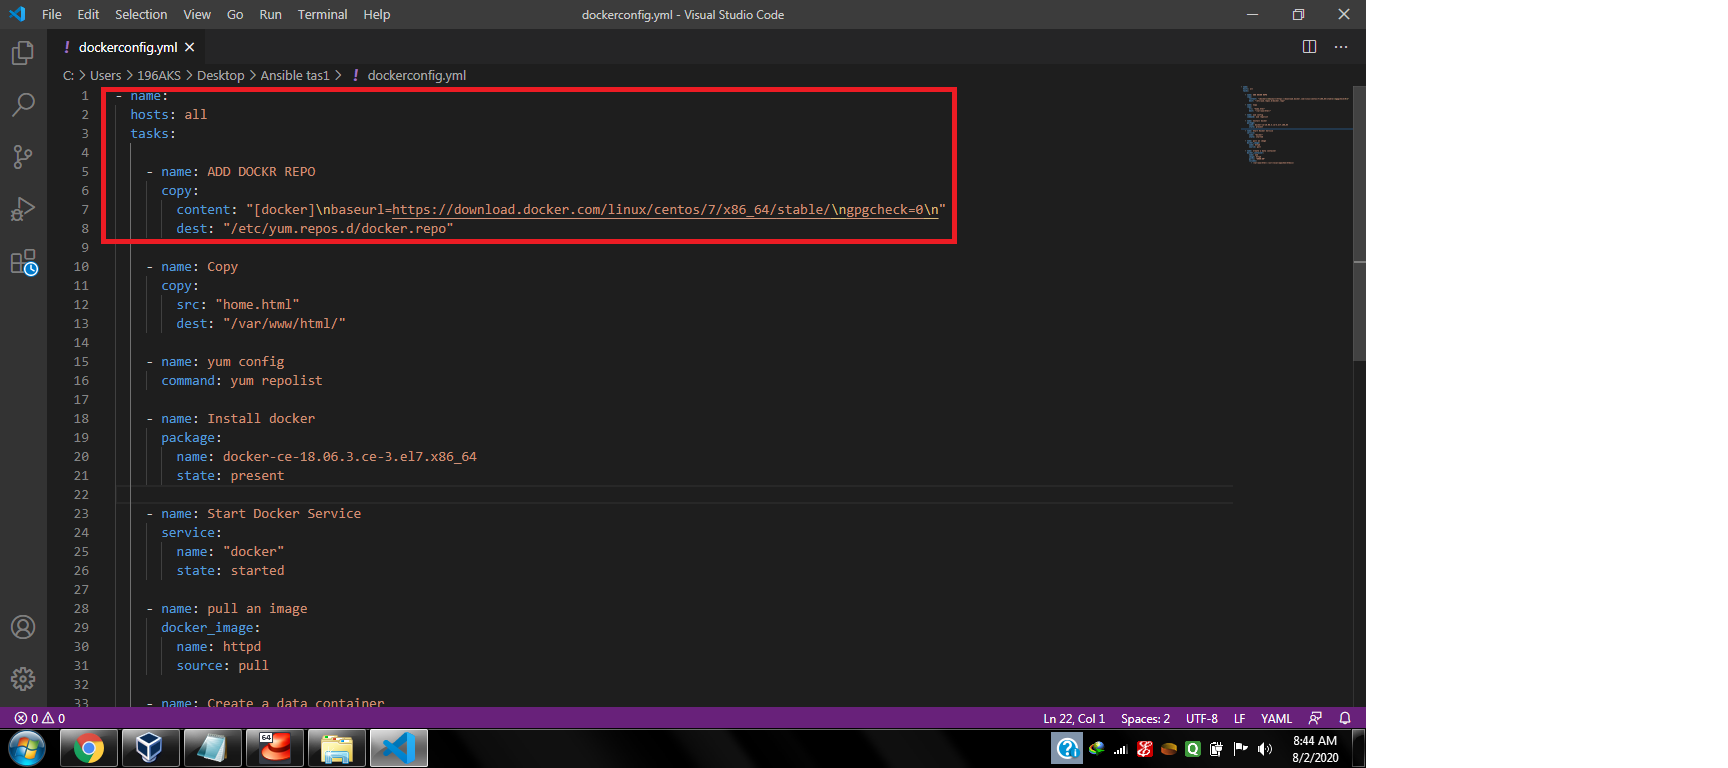
Task: Open the Run menu
Action: click(x=270, y=14)
